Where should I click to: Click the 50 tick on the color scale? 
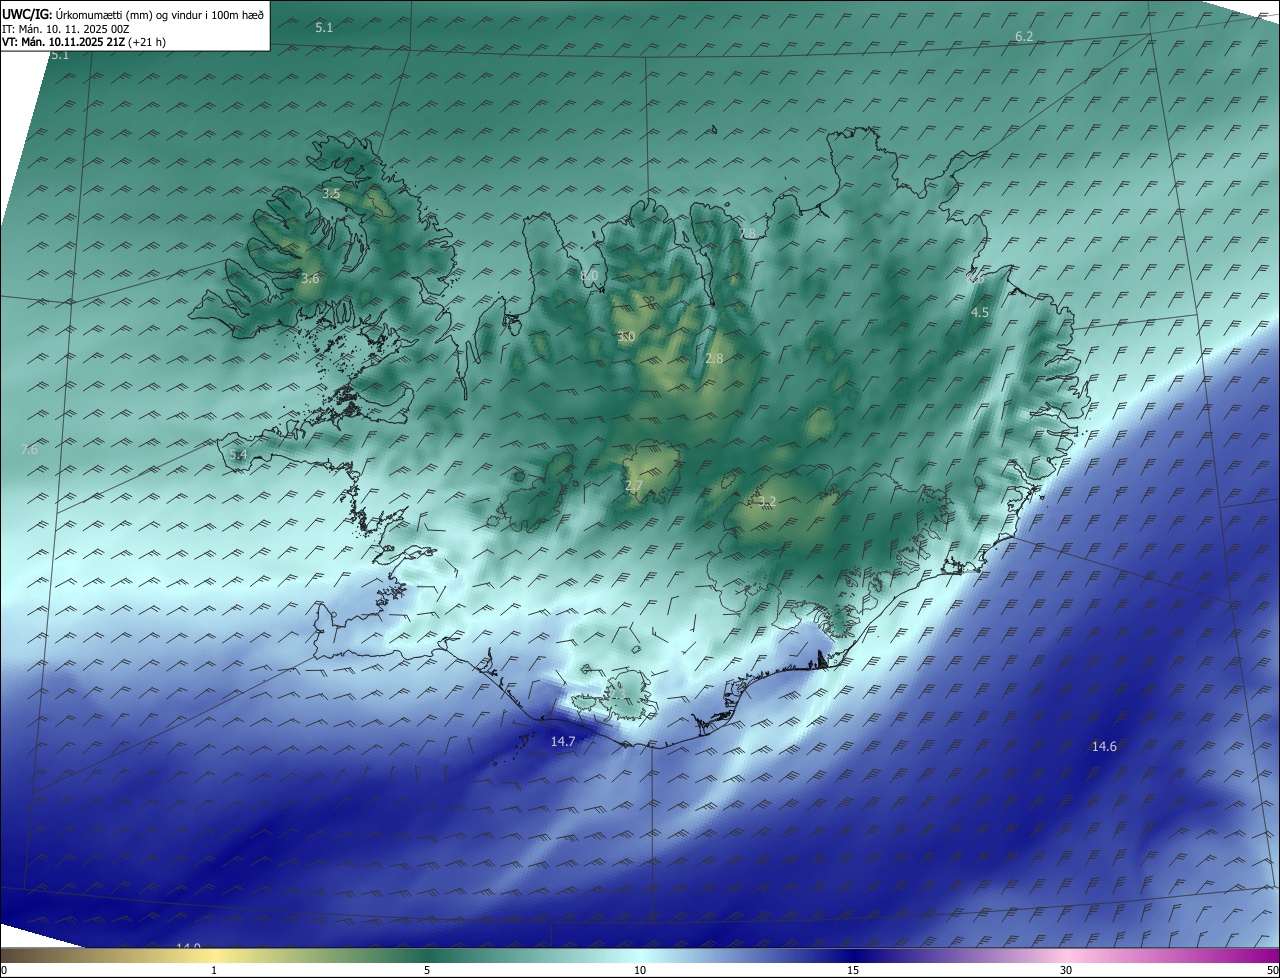click(1272, 970)
